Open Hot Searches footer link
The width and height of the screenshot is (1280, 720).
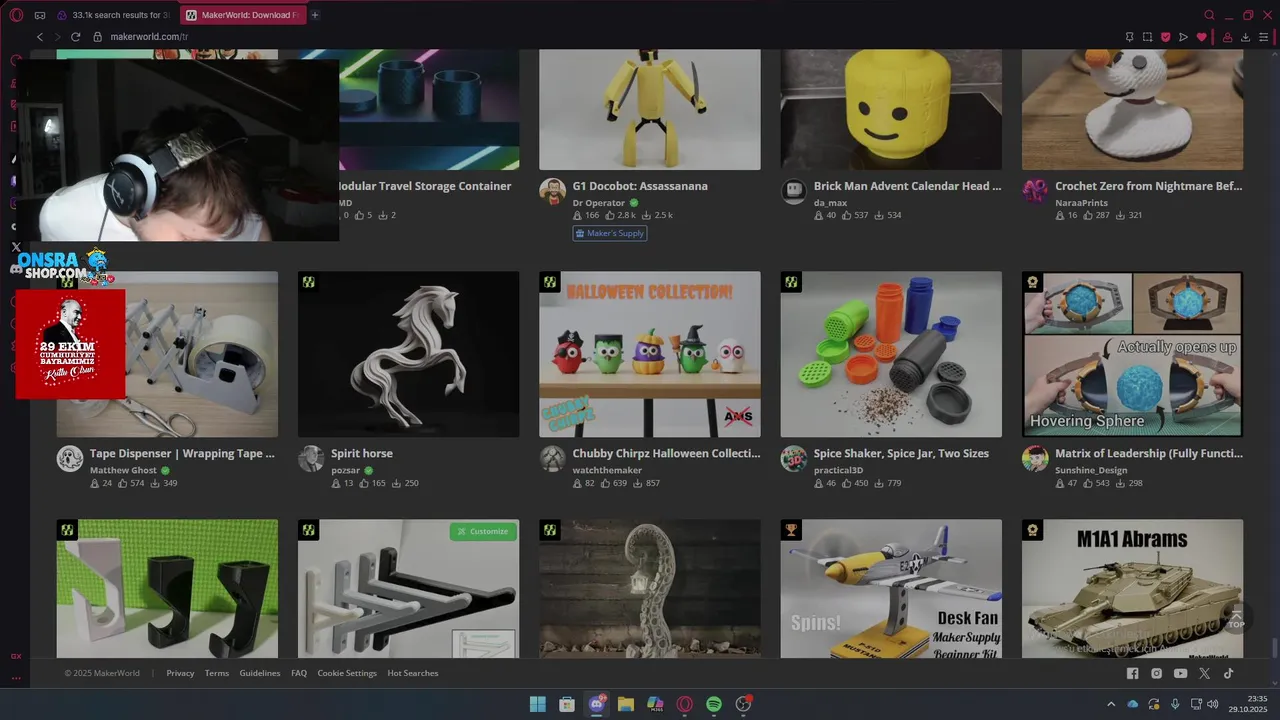point(413,673)
